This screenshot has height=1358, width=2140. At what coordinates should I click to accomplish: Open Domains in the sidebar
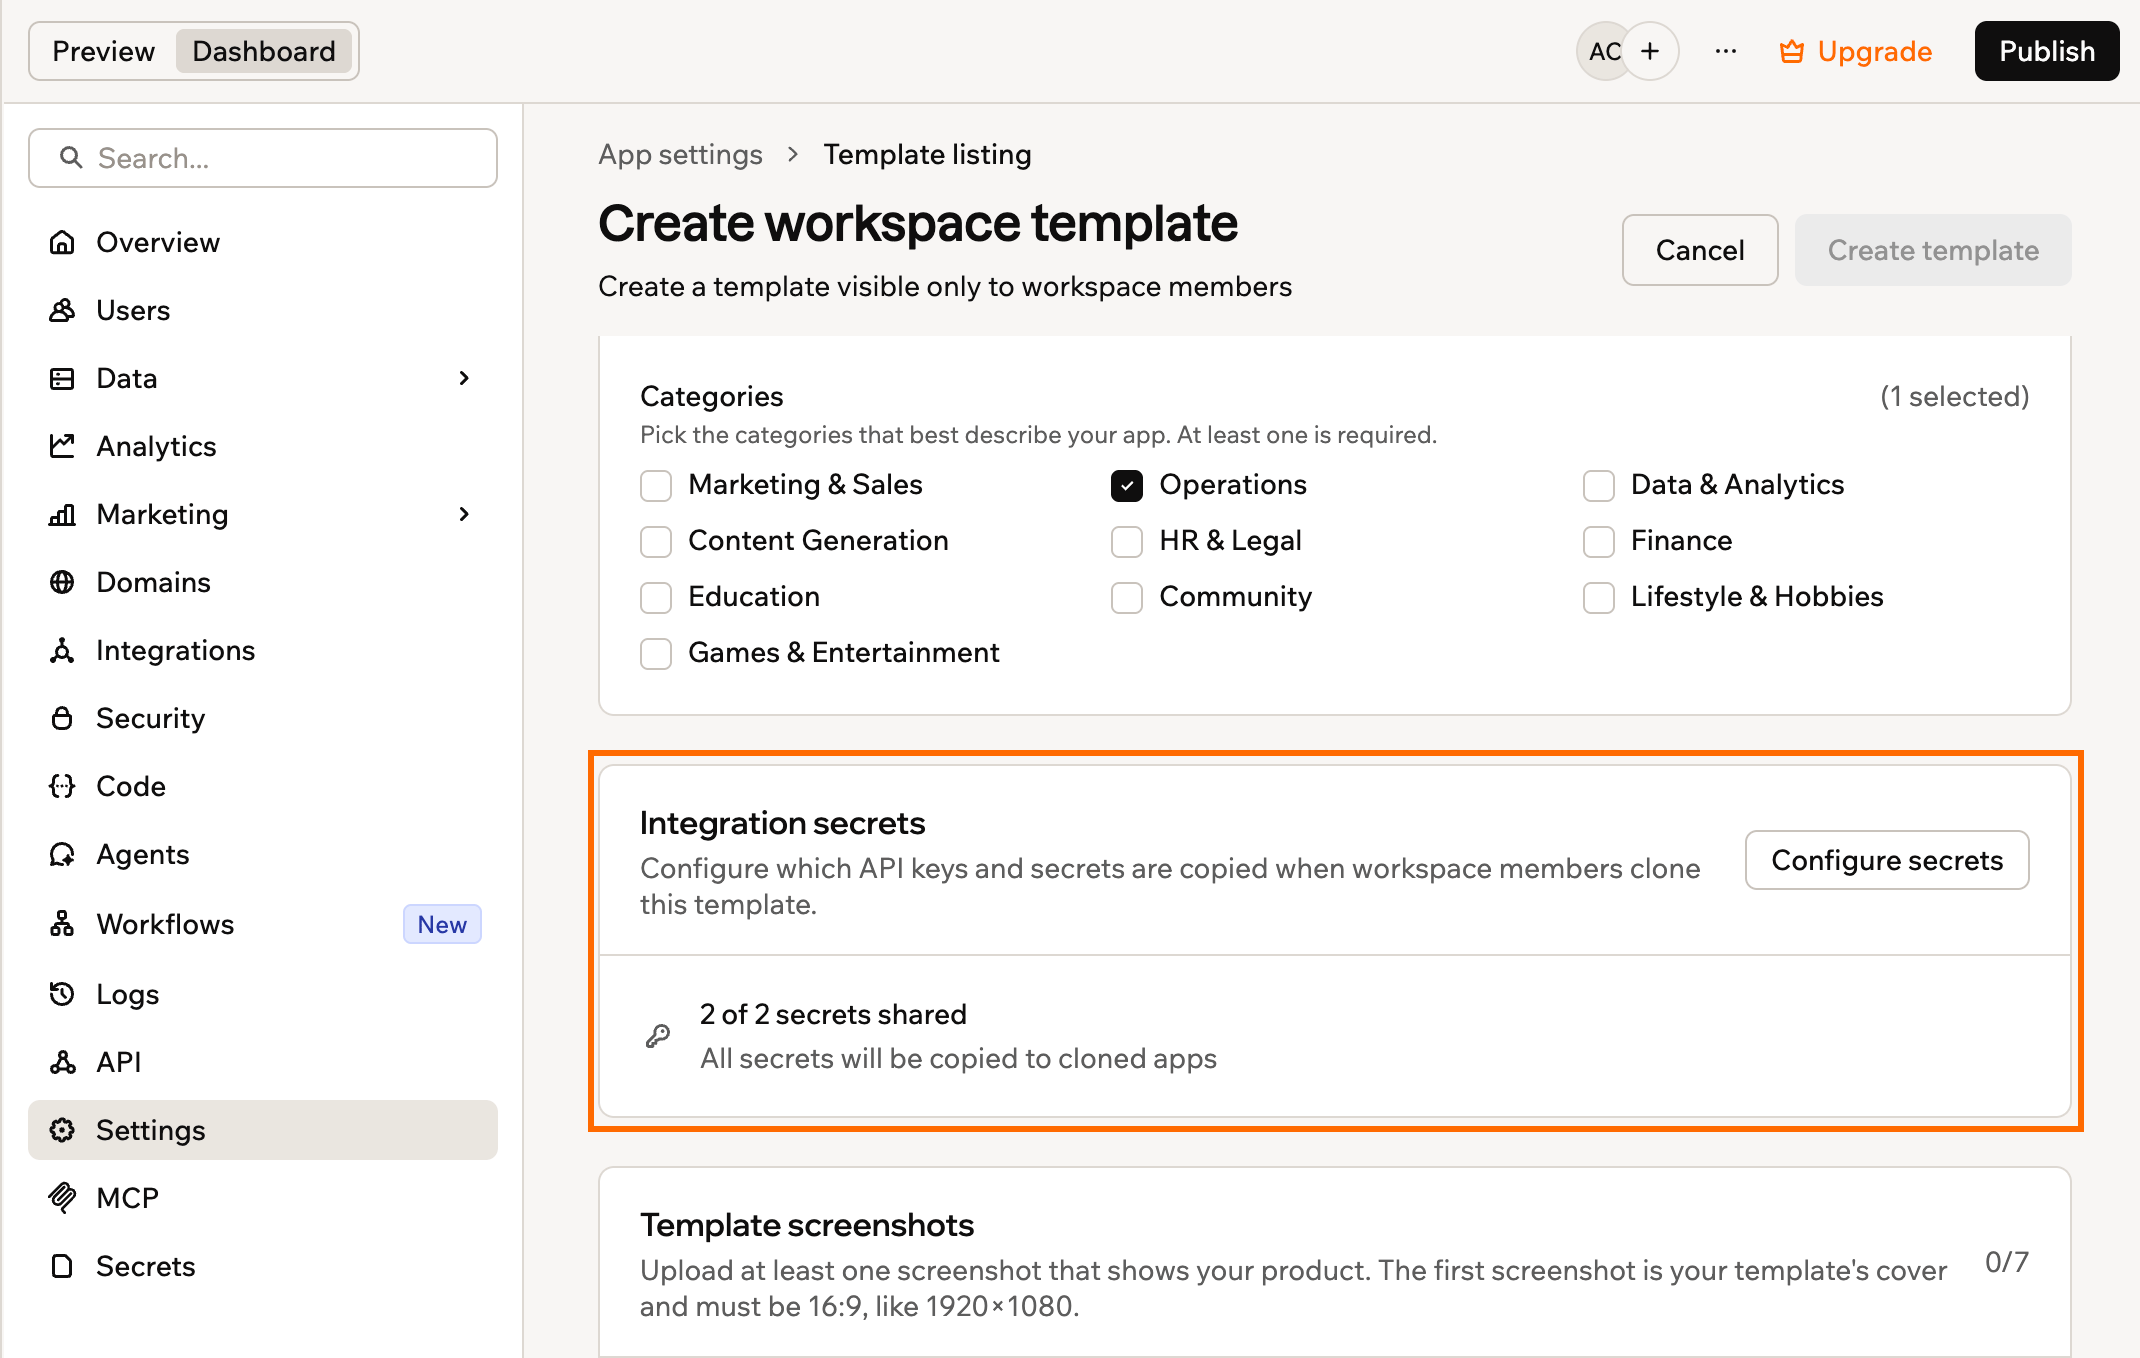pyautogui.click(x=263, y=582)
